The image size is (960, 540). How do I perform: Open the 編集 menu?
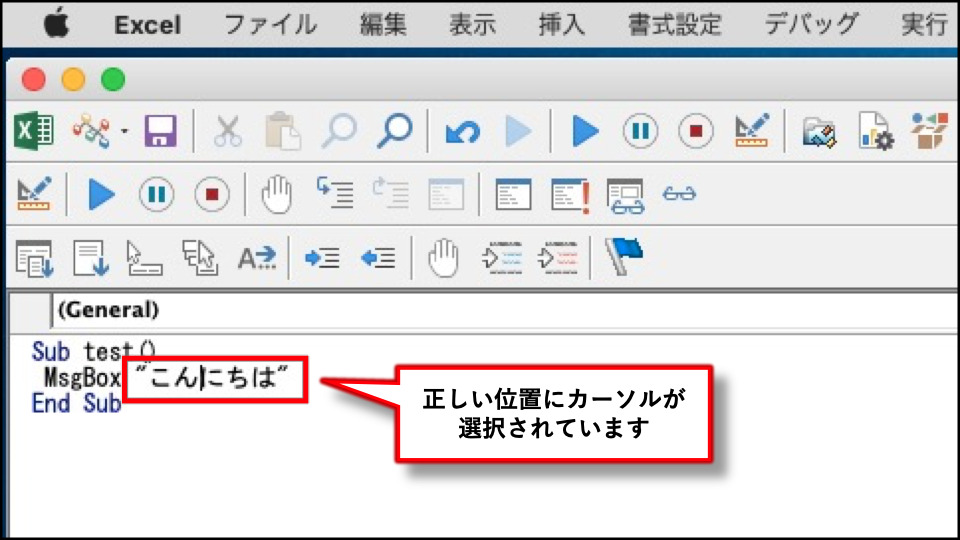[383, 25]
